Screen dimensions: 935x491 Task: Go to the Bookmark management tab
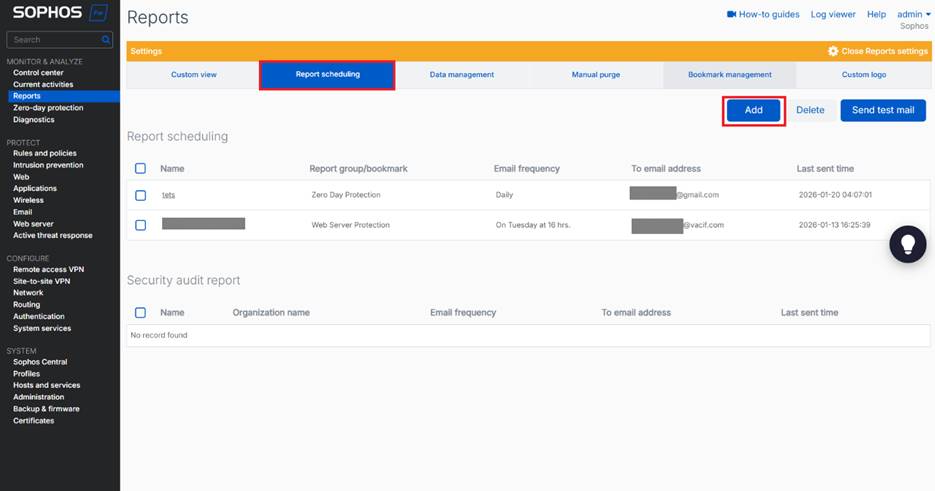tap(729, 75)
